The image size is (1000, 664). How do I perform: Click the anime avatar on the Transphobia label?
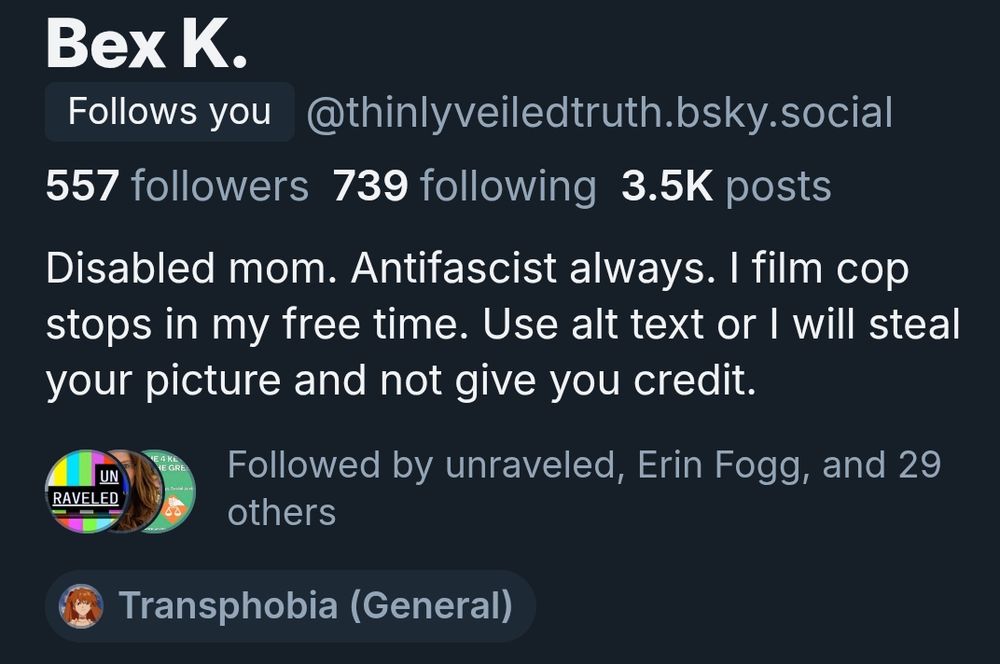(85, 603)
